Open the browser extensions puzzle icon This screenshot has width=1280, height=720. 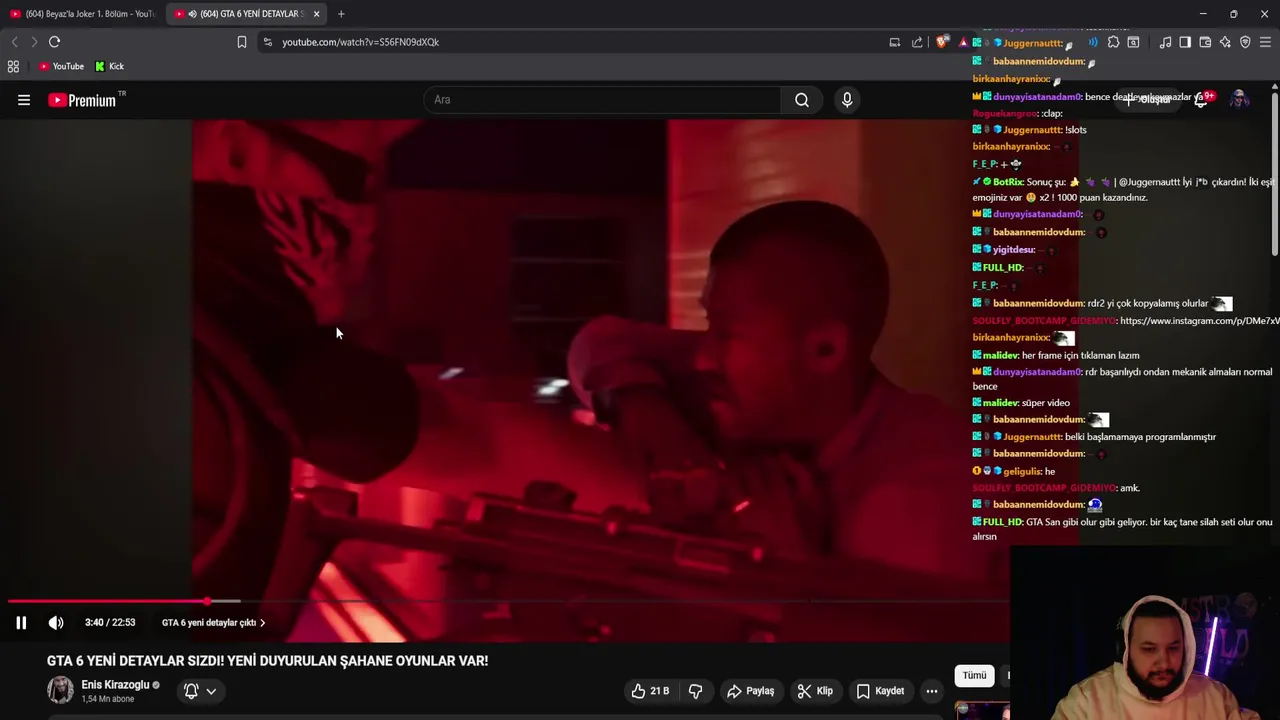pyautogui.click(x=1113, y=42)
